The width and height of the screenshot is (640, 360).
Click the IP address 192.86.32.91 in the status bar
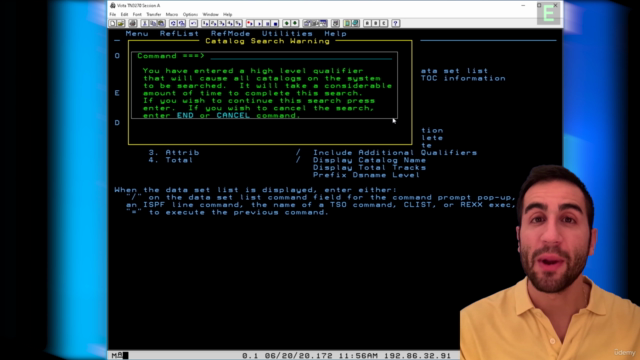417,356
